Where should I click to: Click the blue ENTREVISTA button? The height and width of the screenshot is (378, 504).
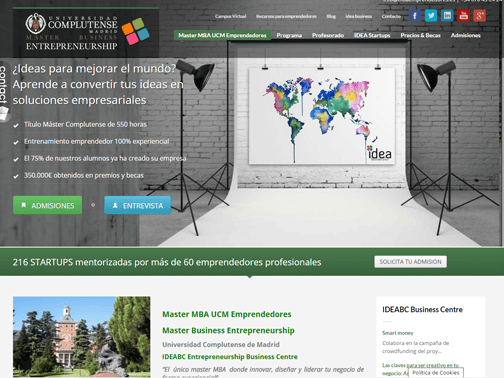click(x=138, y=205)
